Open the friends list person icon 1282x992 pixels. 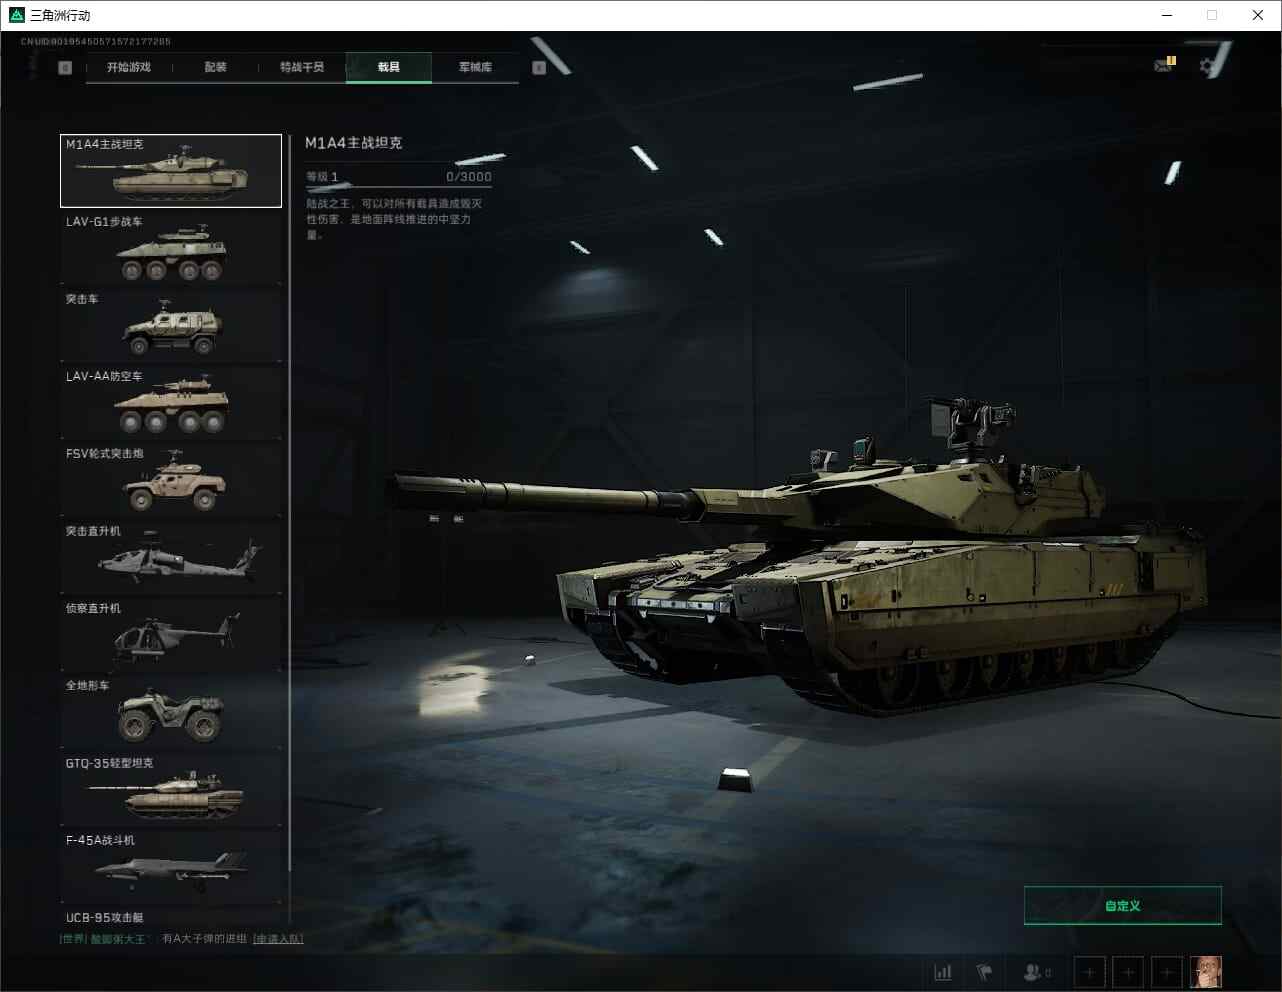tap(1034, 972)
